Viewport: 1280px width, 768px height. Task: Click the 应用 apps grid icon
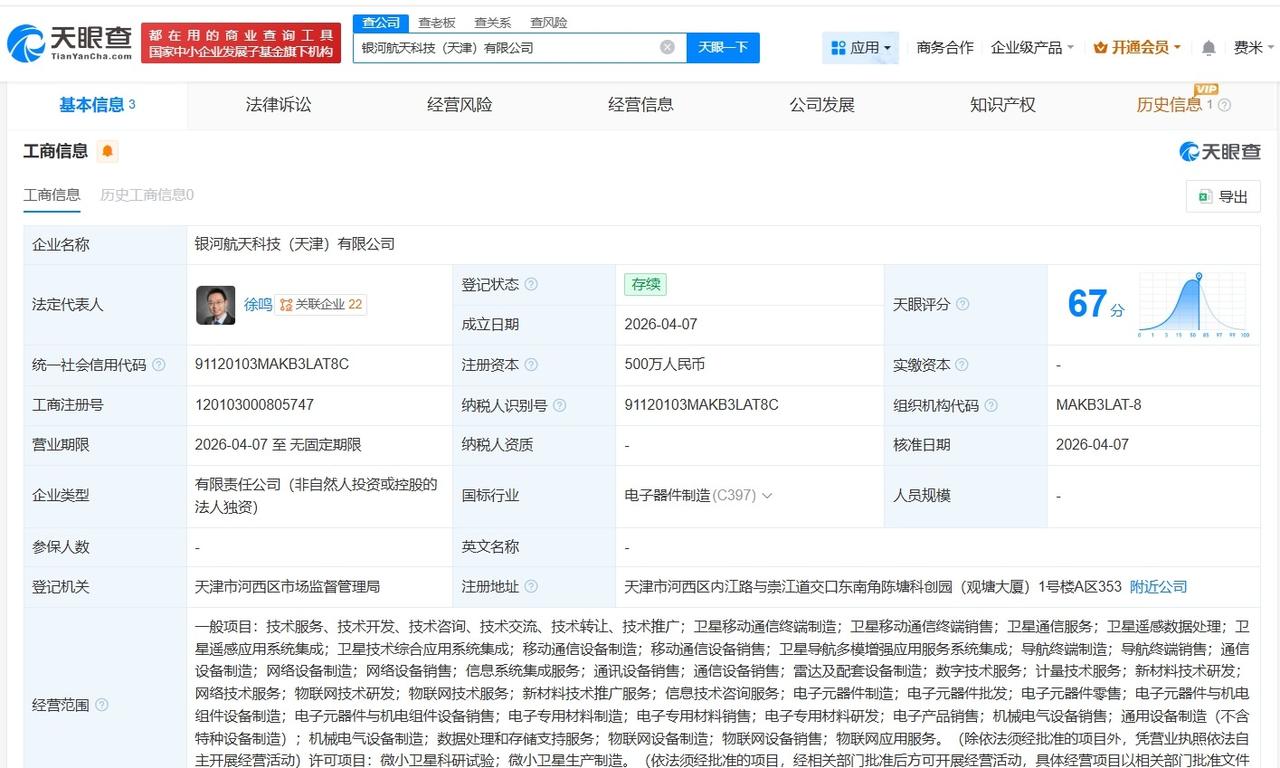pyautogui.click(x=836, y=47)
